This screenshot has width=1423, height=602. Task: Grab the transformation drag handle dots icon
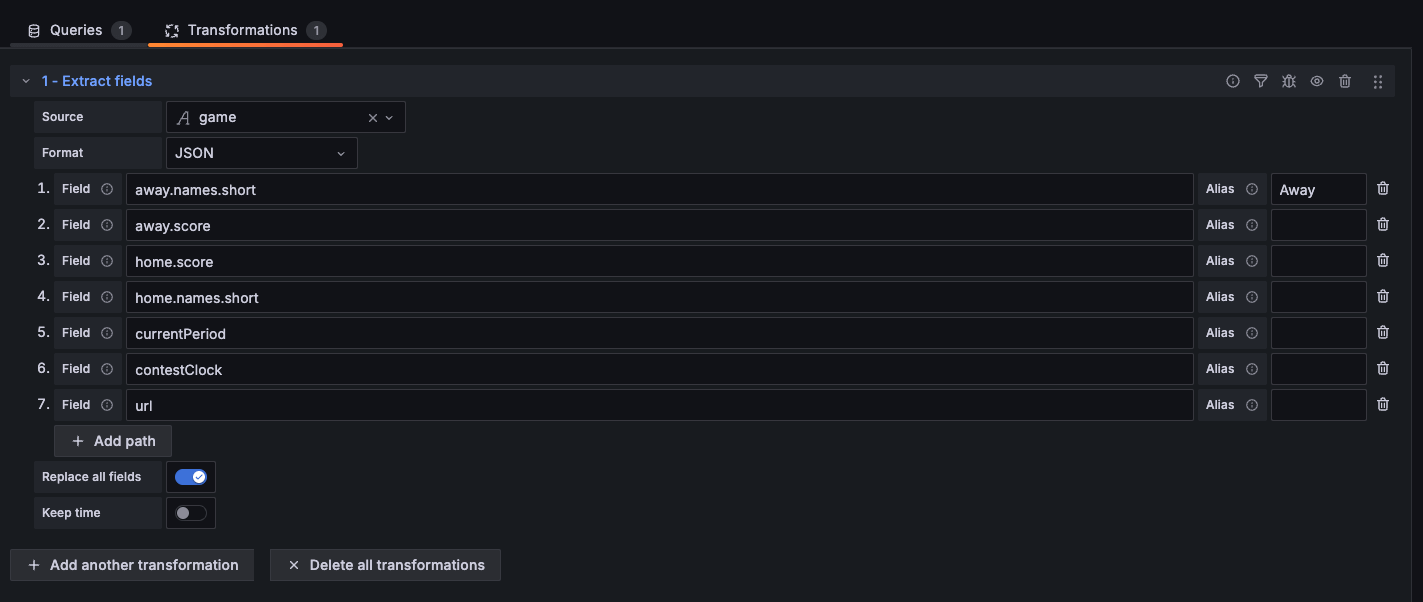tap(1377, 81)
